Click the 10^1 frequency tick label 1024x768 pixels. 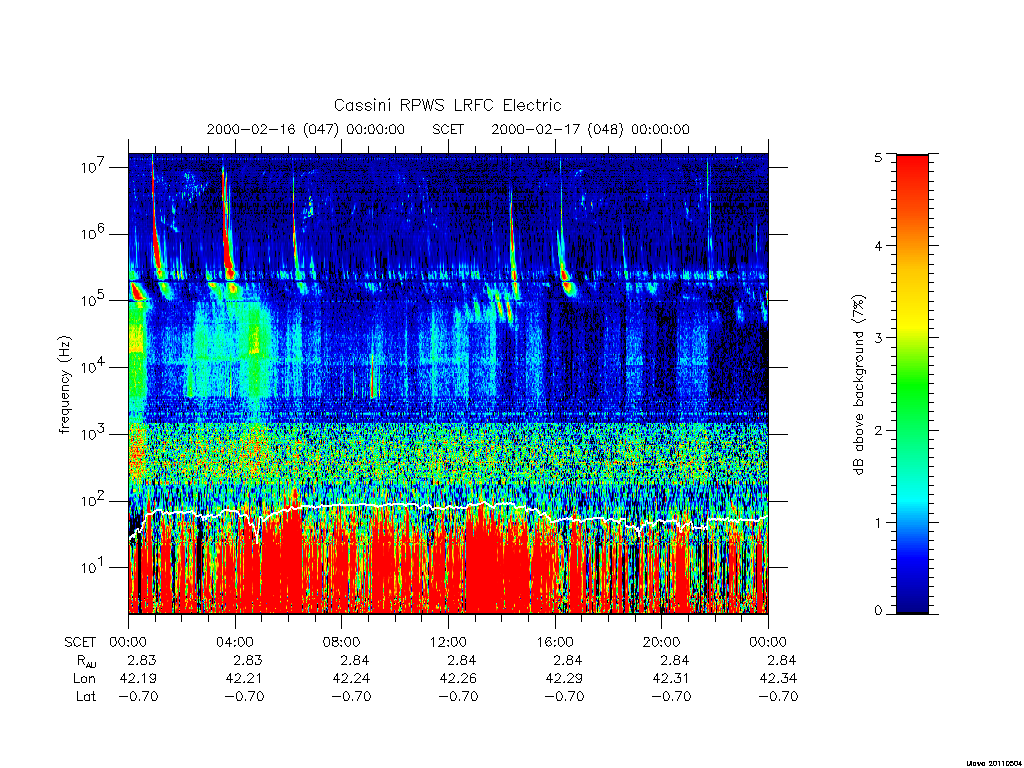(x=93, y=568)
